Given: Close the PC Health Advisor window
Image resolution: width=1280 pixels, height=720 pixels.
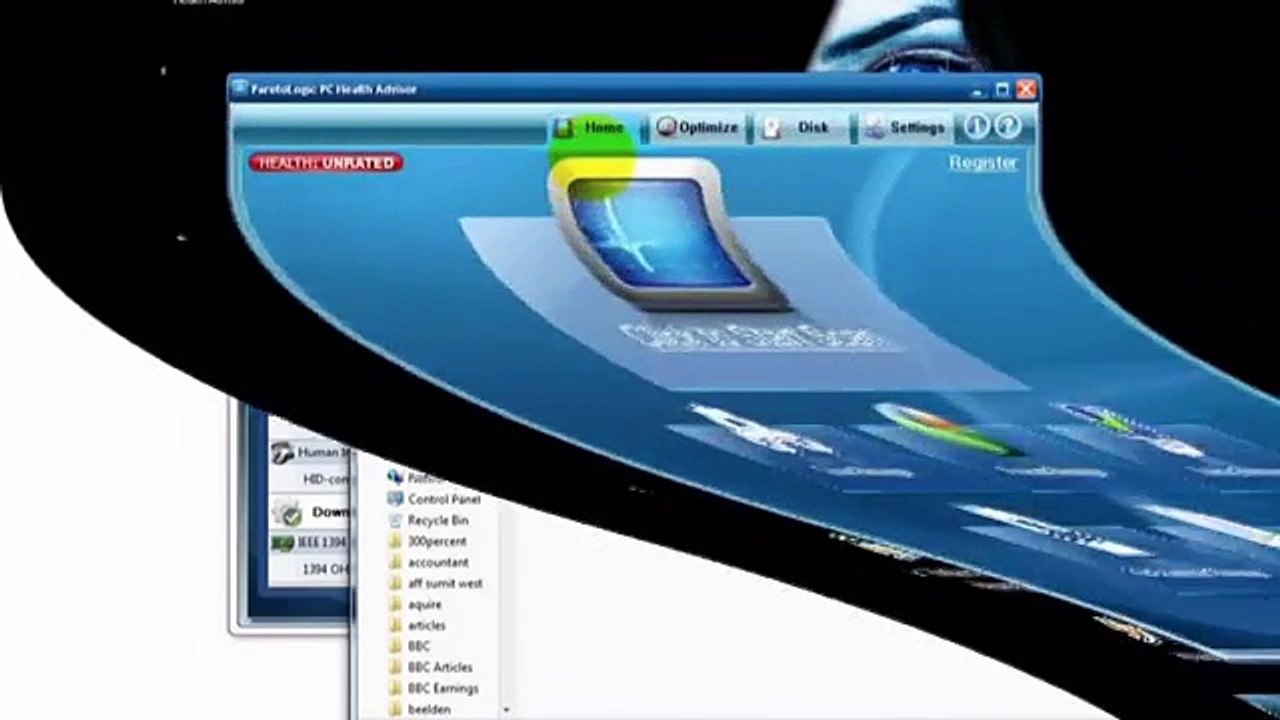Looking at the screenshot, I should coord(1026,90).
